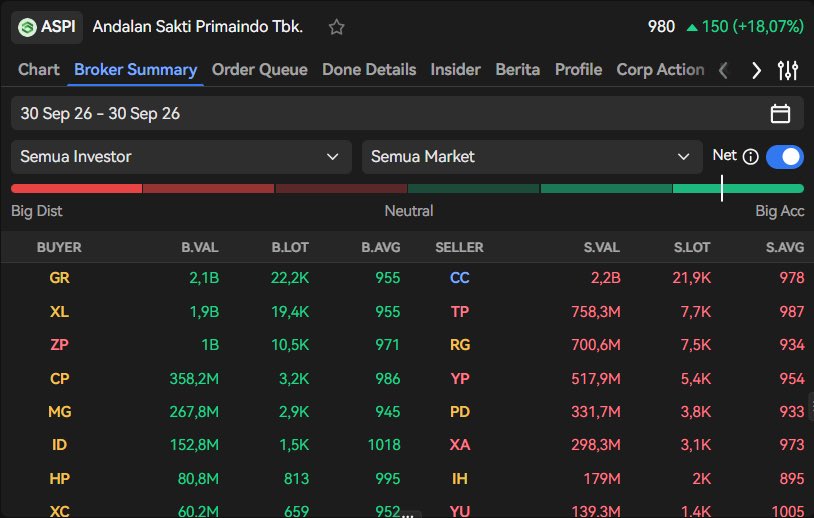Viewport: 814px width, 518px height.
Task: Sort by SELLER column header
Action: pyautogui.click(x=459, y=248)
